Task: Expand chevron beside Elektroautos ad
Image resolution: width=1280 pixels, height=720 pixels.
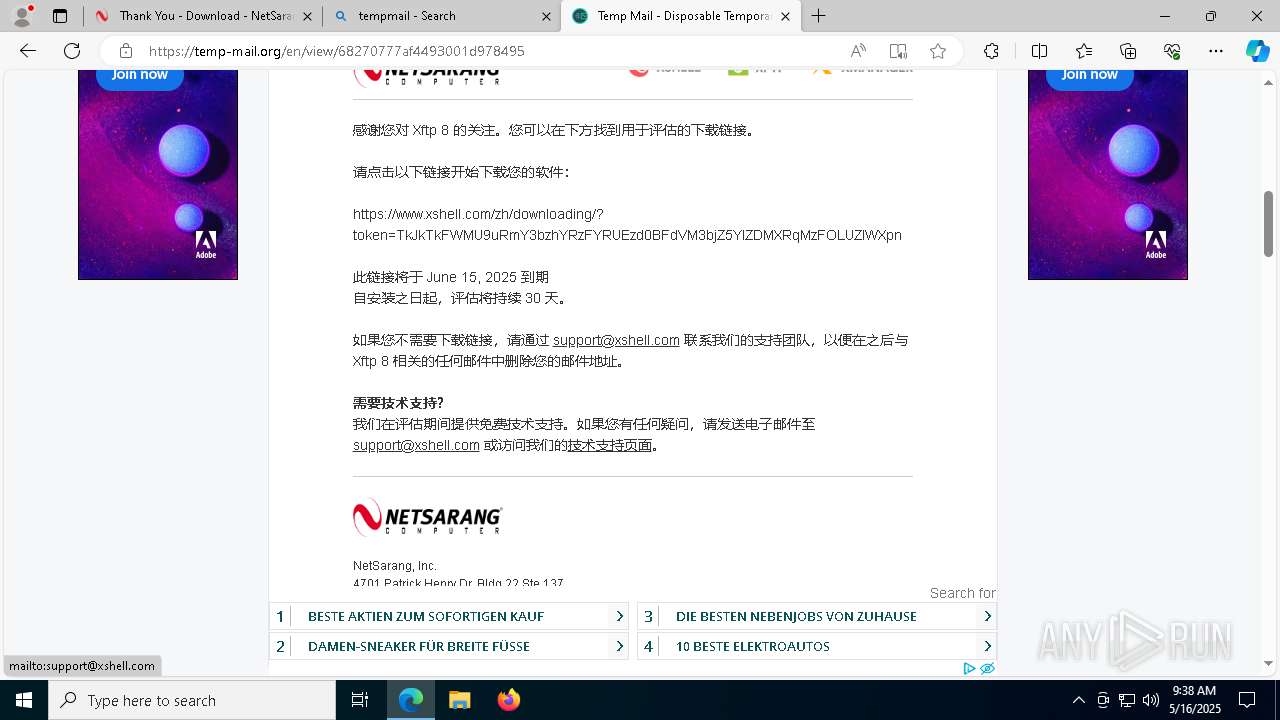Action: coord(987,646)
